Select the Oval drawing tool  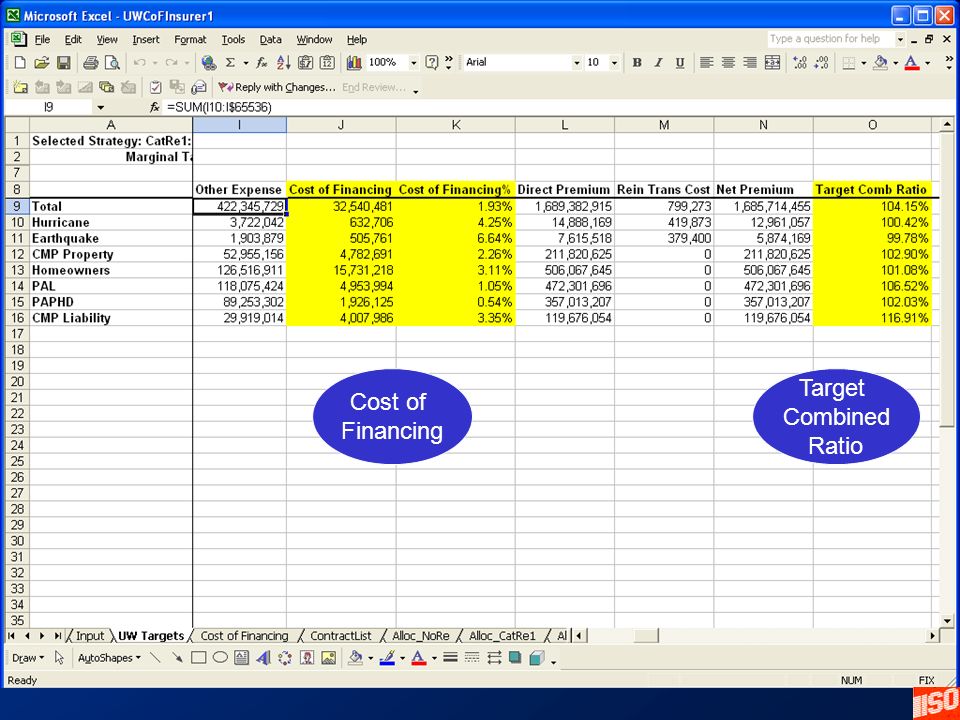click(220, 658)
